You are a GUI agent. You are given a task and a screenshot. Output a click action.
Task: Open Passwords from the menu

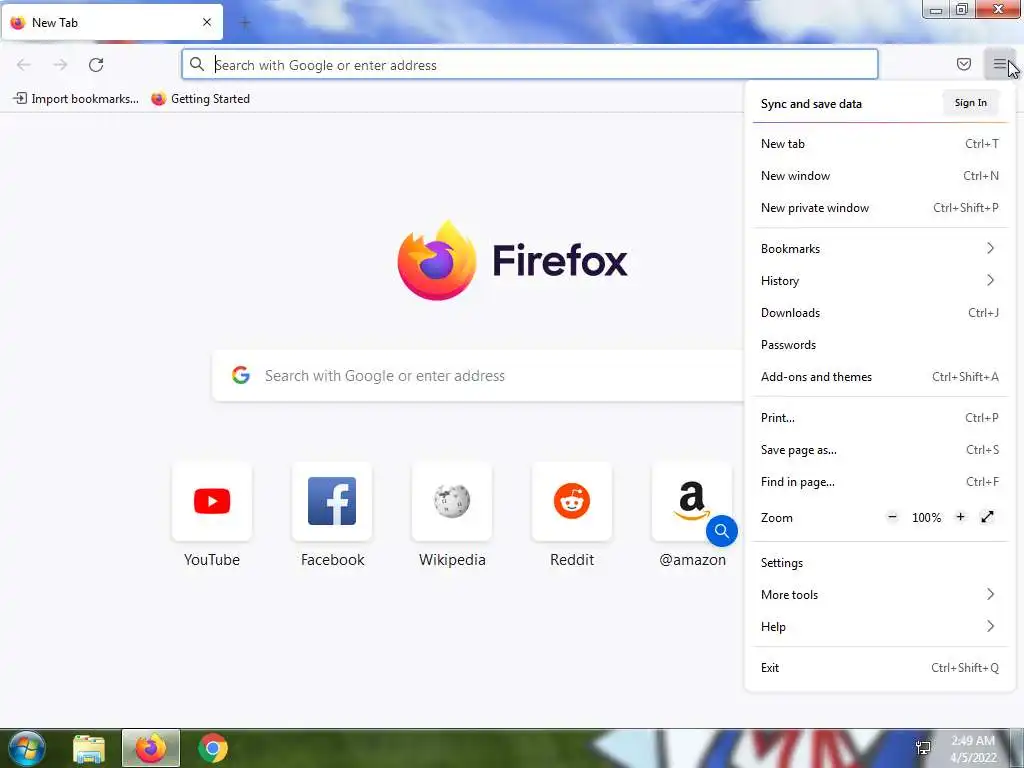point(880,345)
